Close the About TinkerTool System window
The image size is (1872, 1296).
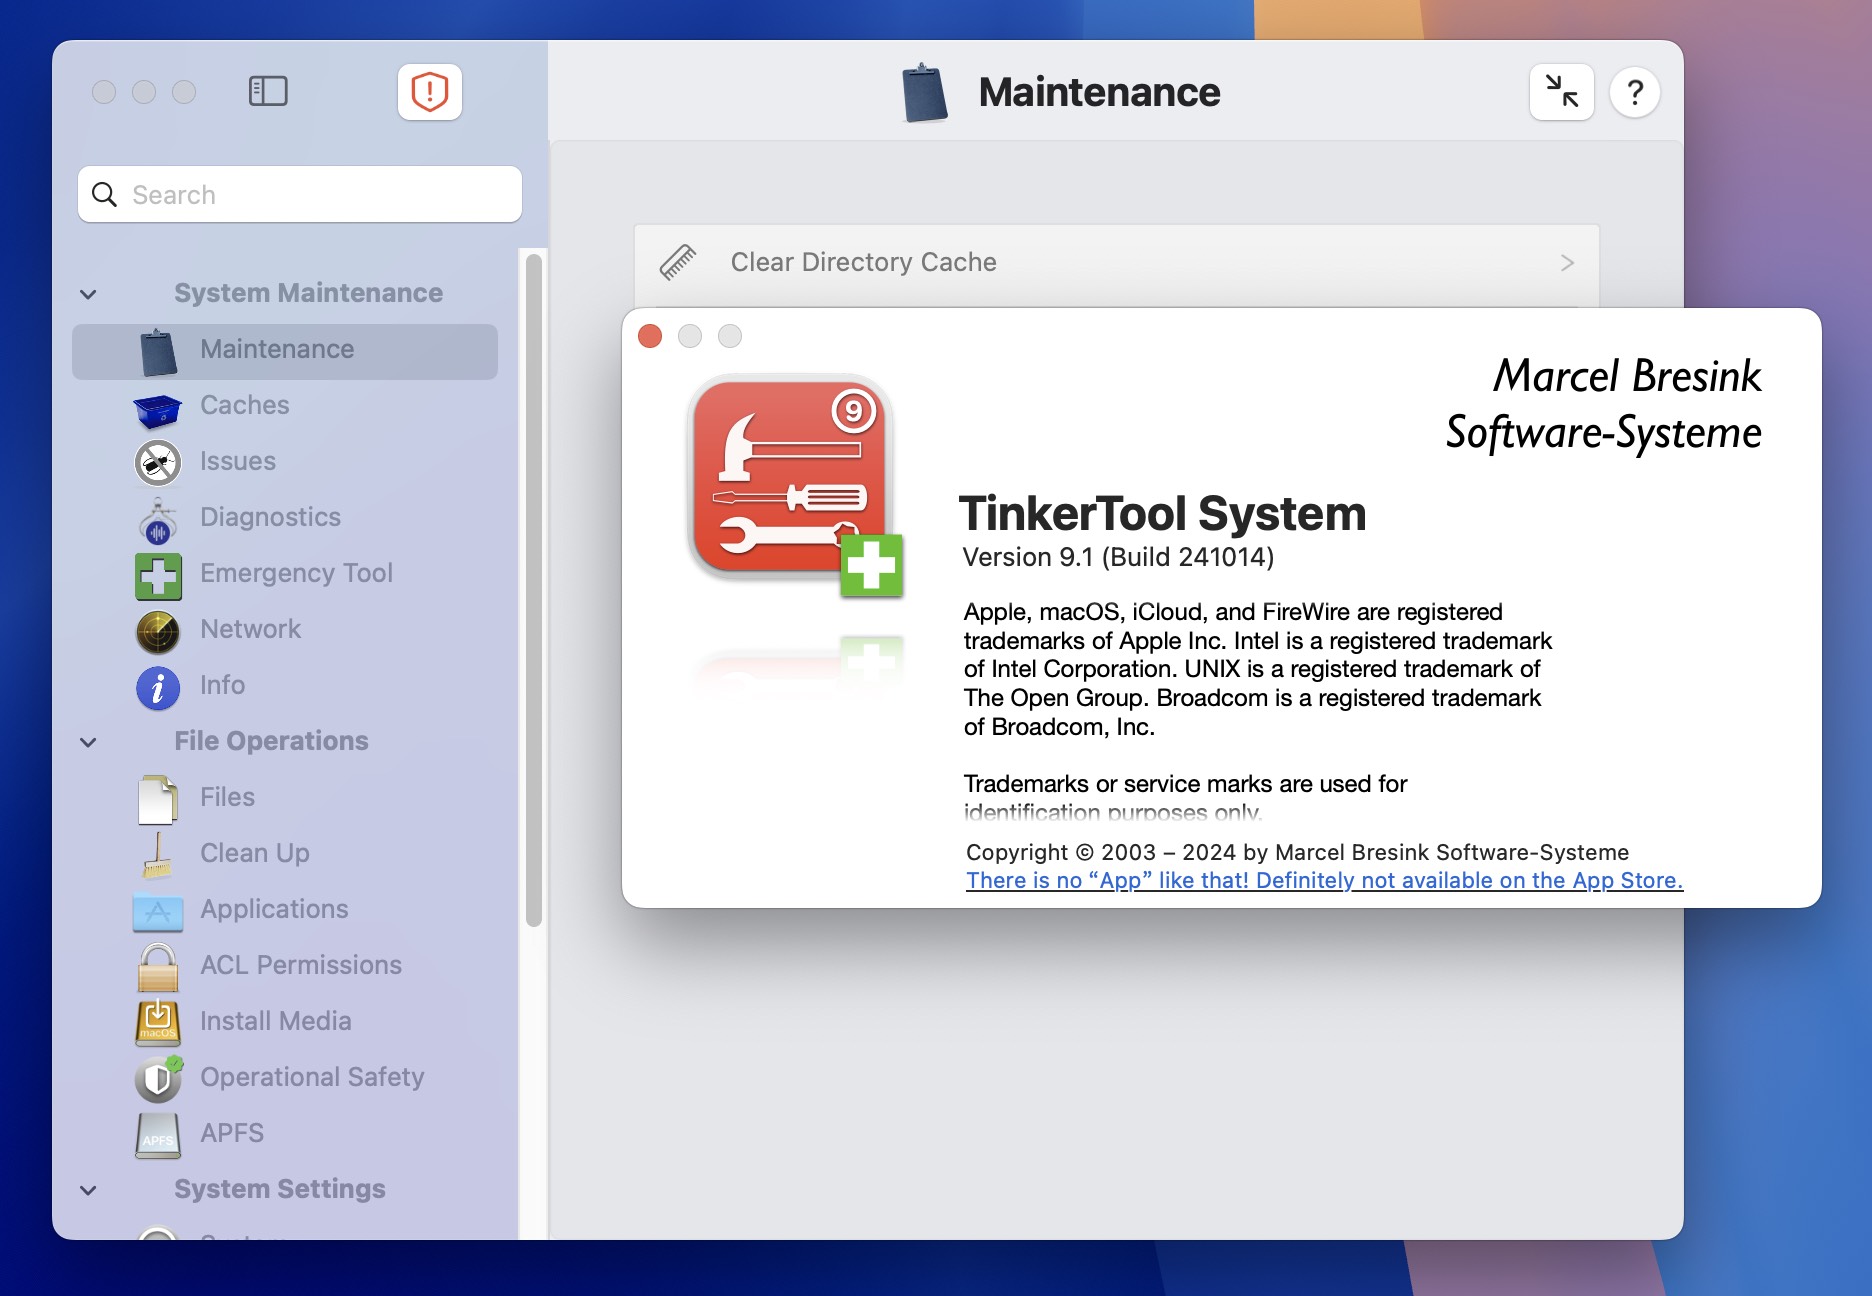pos(650,336)
